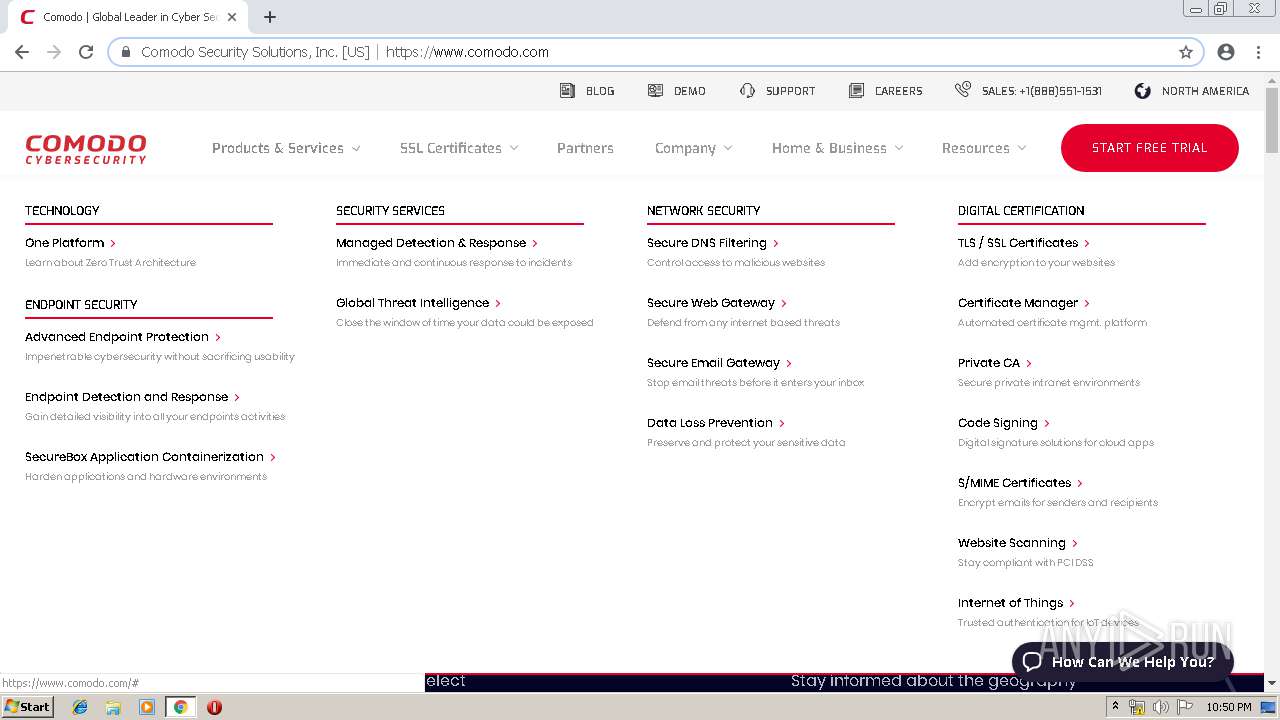Expand the Resources dropdown
The height and width of the screenshot is (720, 1280).
point(984,148)
